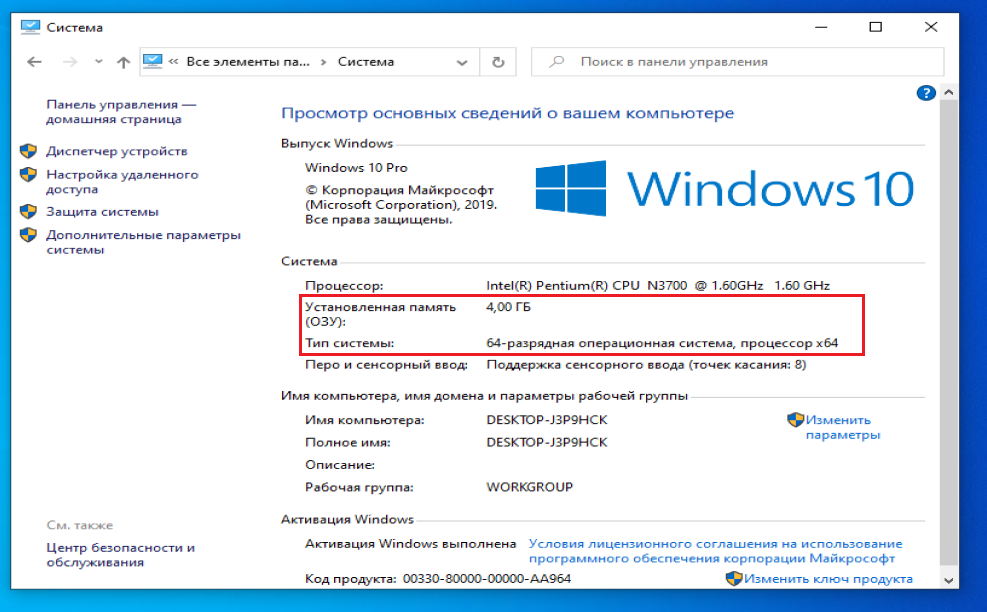987x612 pixels.
Task: Click the heading 'Просмотр основных сведений о вашем компьютере'
Action: 507,113
